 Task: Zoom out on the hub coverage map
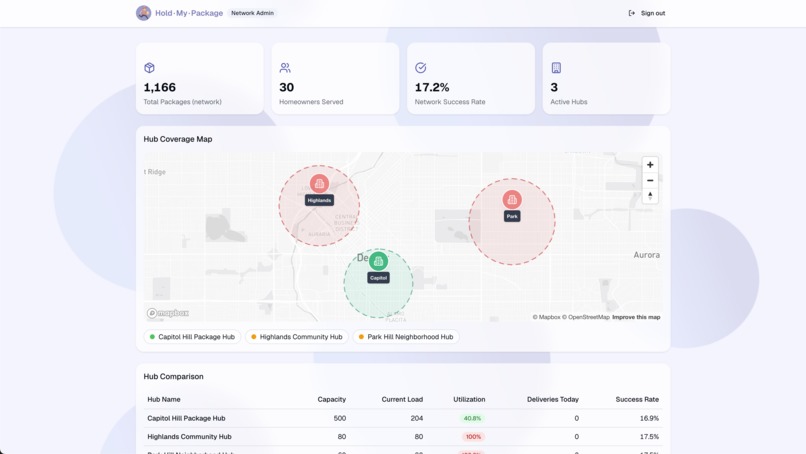click(x=650, y=180)
